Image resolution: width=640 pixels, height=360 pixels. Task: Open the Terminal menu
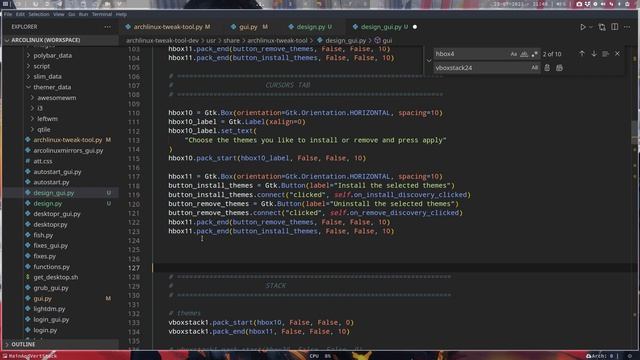click(x=102, y=14)
